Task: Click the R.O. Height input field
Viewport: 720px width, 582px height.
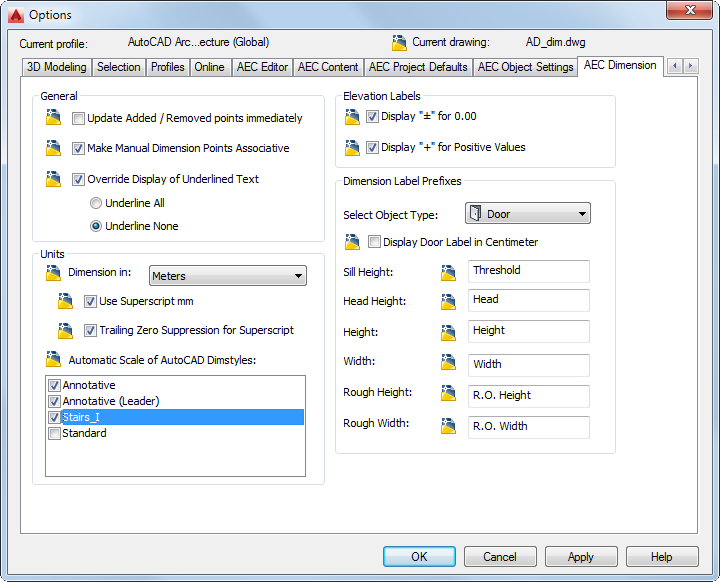Action: point(529,396)
